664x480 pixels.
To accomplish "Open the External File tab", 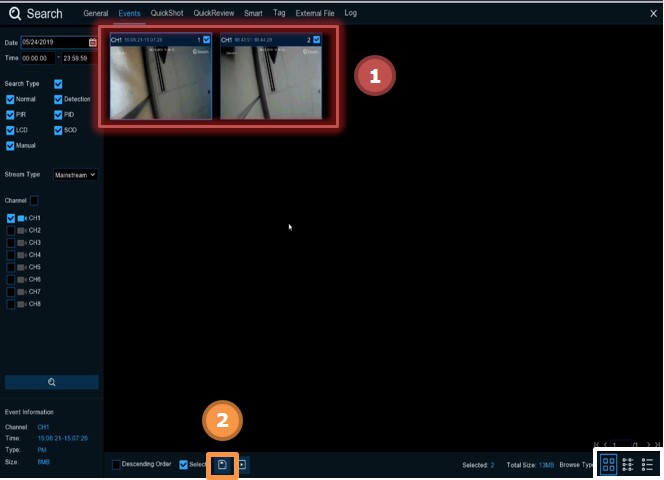I will pos(314,14).
